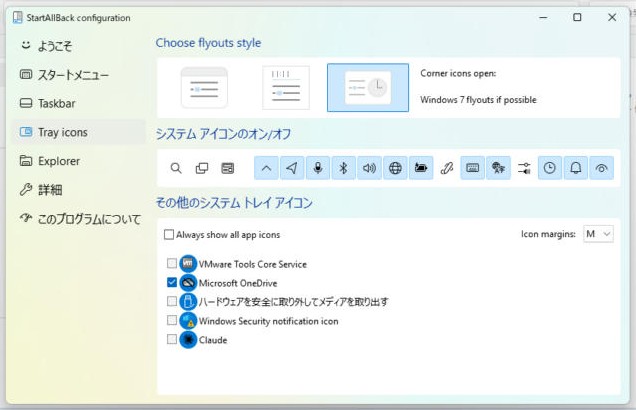Open このプログラムについて page

pyautogui.click(x=78, y=219)
